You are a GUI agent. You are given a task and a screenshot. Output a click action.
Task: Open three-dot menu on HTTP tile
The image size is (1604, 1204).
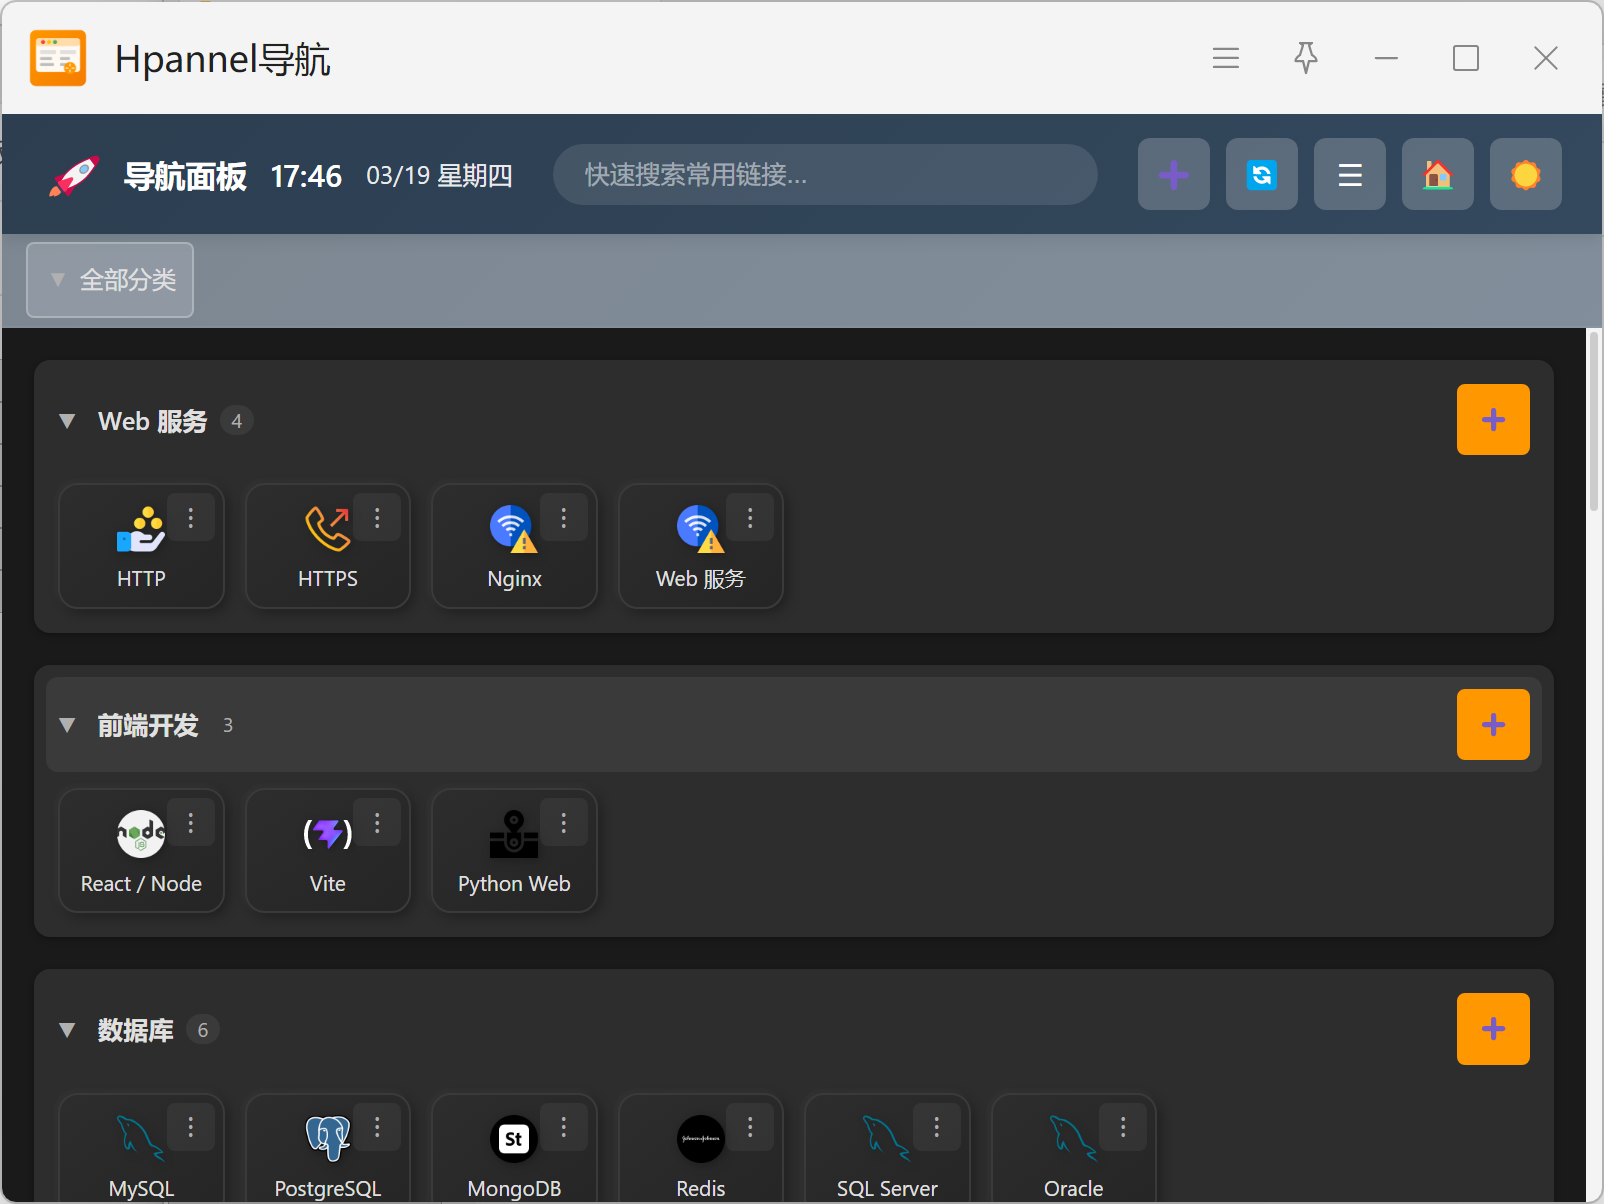coord(191,518)
